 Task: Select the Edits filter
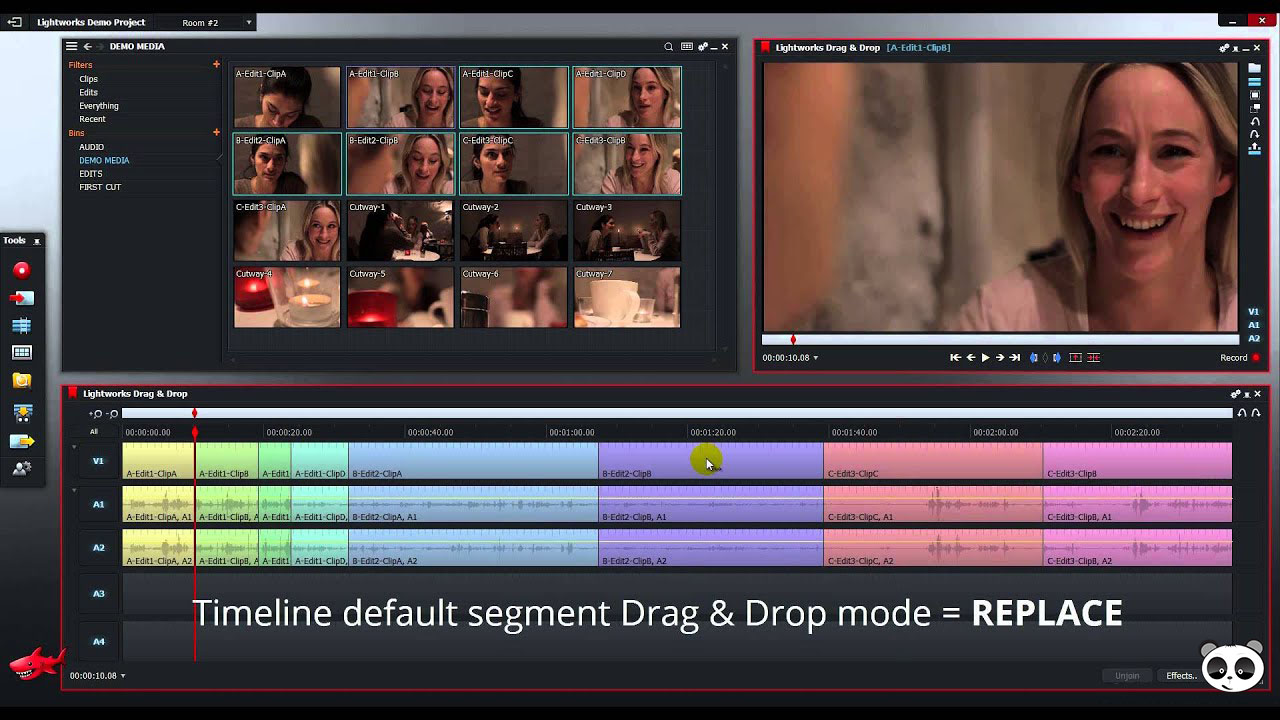pyautogui.click(x=89, y=92)
